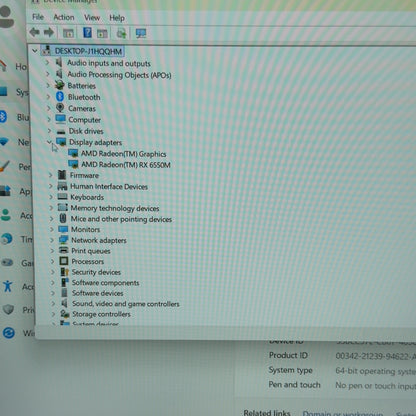Open the File menu

tap(38, 17)
